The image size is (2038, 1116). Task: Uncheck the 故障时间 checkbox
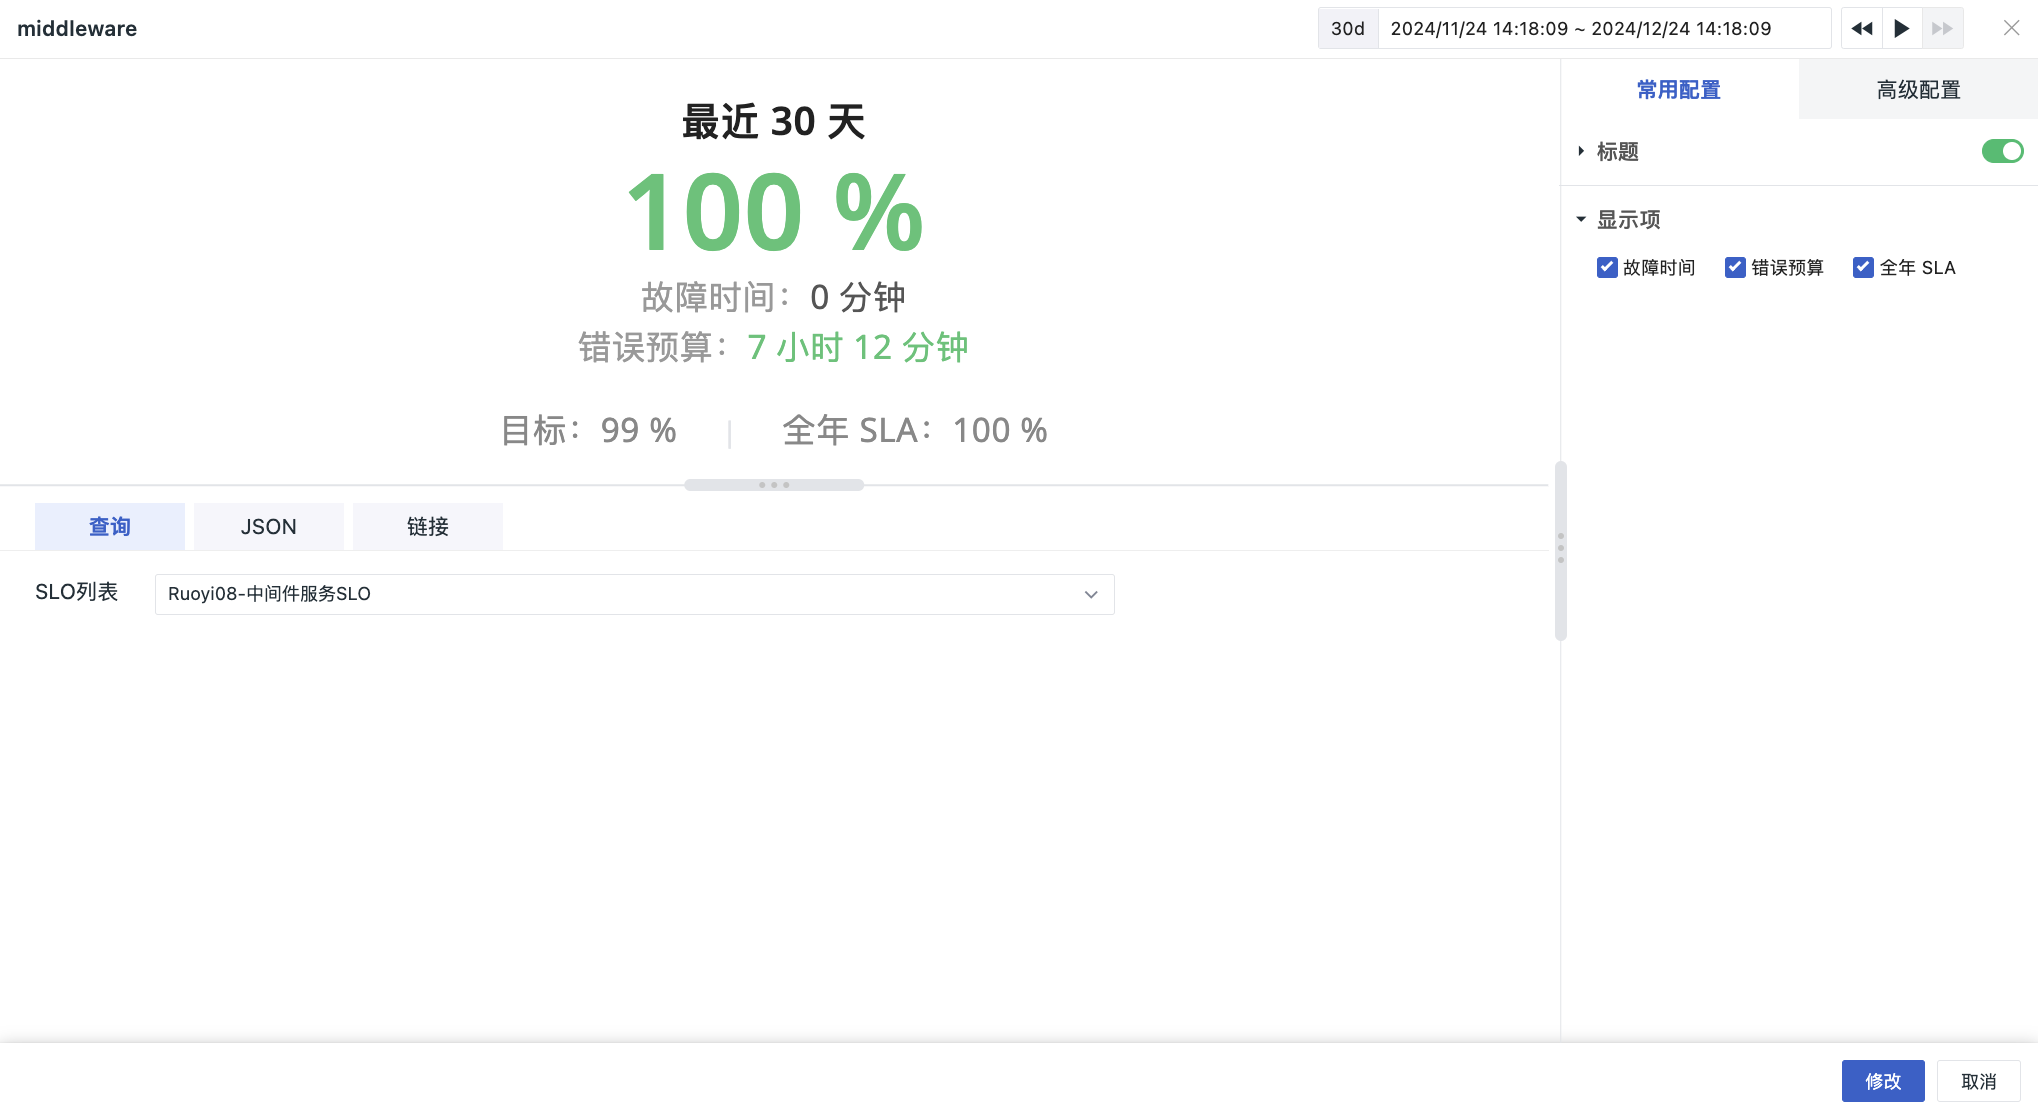click(1607, 267)
